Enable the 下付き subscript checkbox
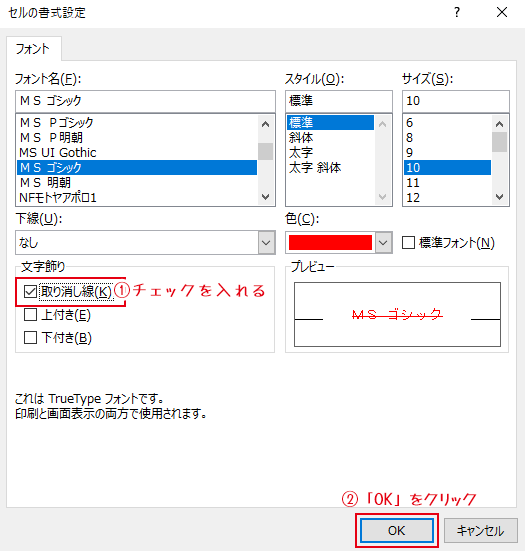 pos(30,338)
